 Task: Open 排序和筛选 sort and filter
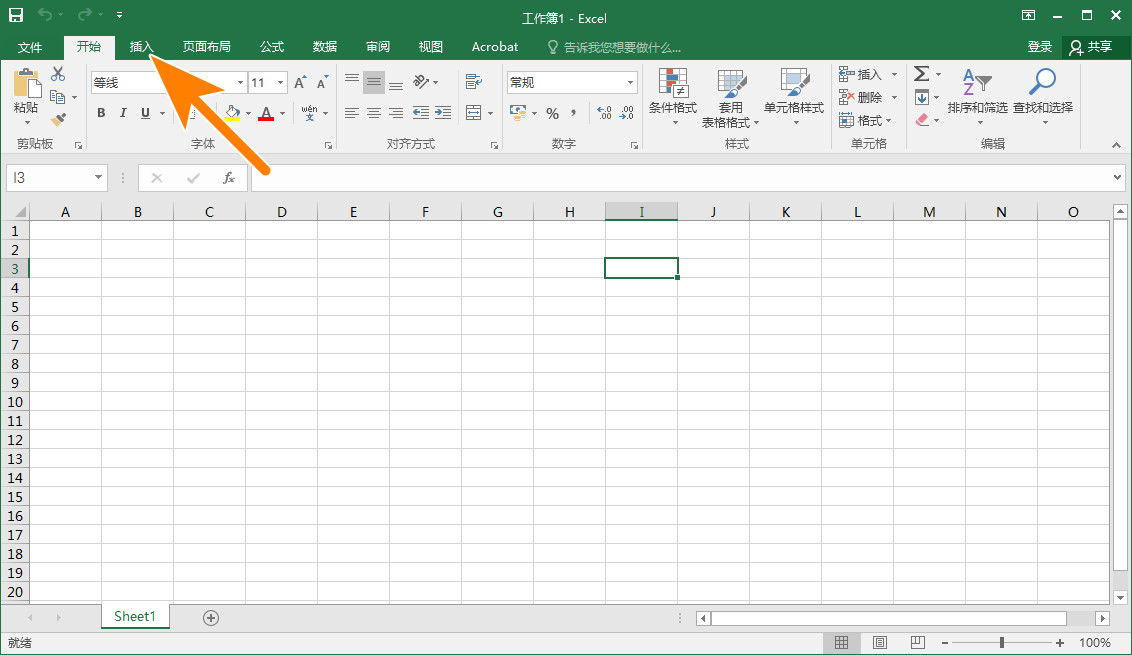pos(978,95)
